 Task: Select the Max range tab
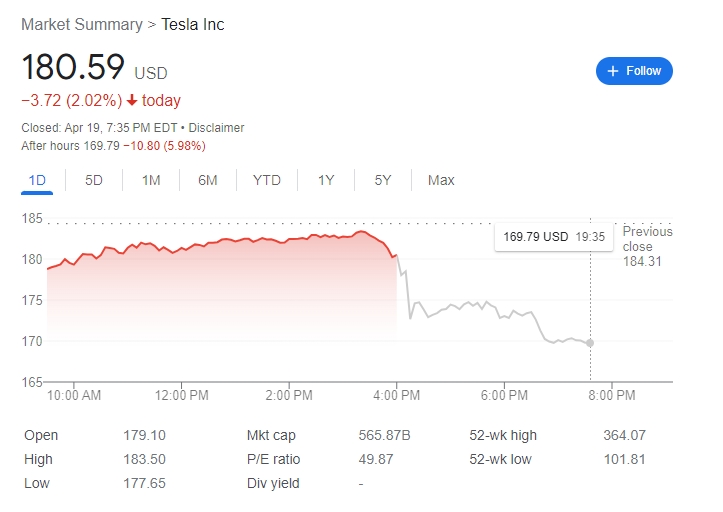[441, 180]
